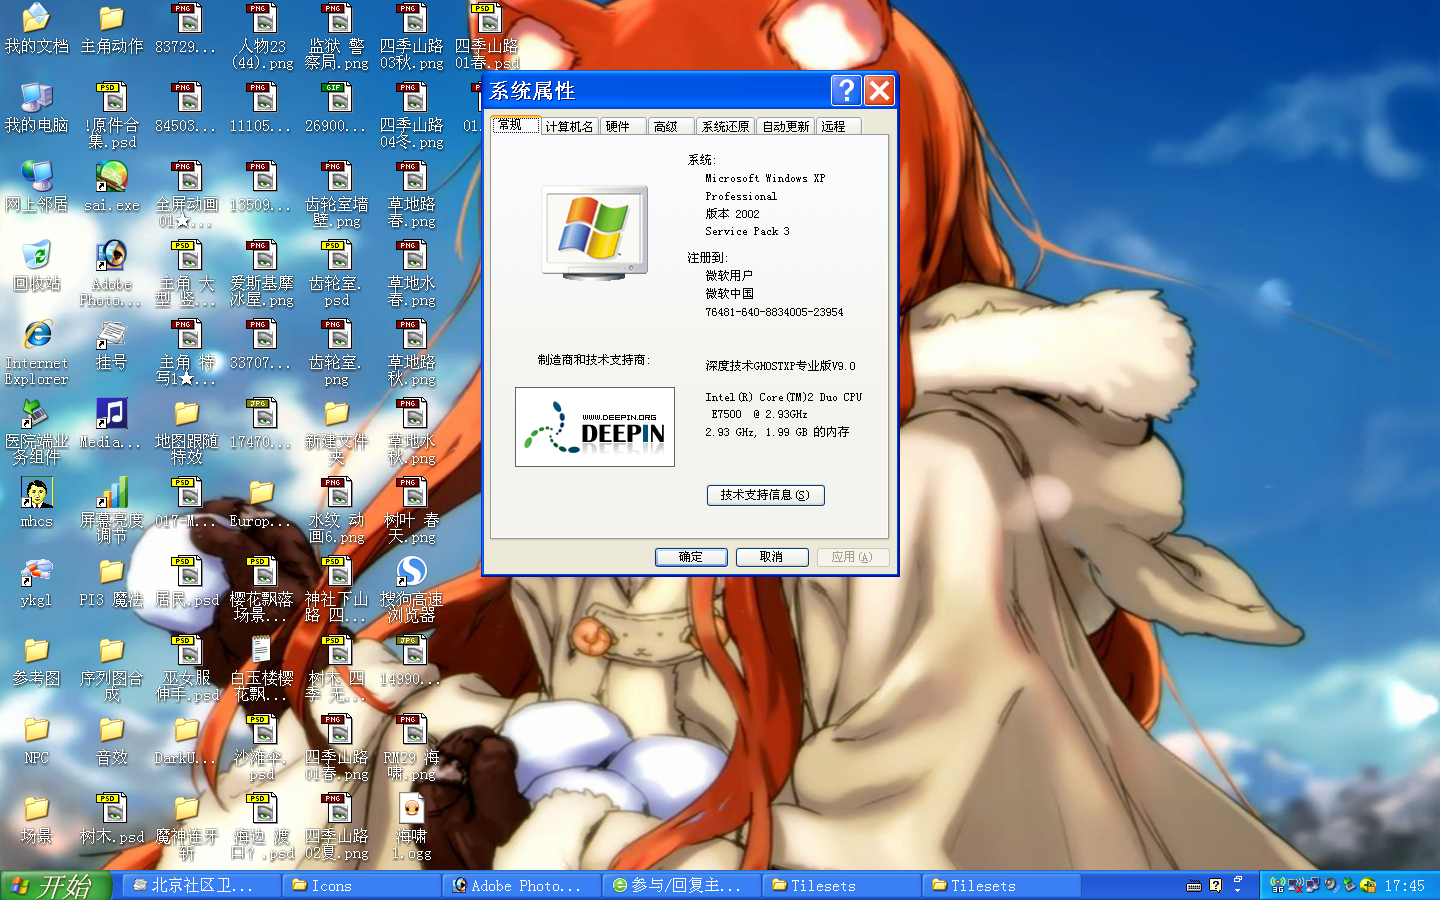Select the ykgl desktop icon
The image size is (1440, 900).
point(36,581)
